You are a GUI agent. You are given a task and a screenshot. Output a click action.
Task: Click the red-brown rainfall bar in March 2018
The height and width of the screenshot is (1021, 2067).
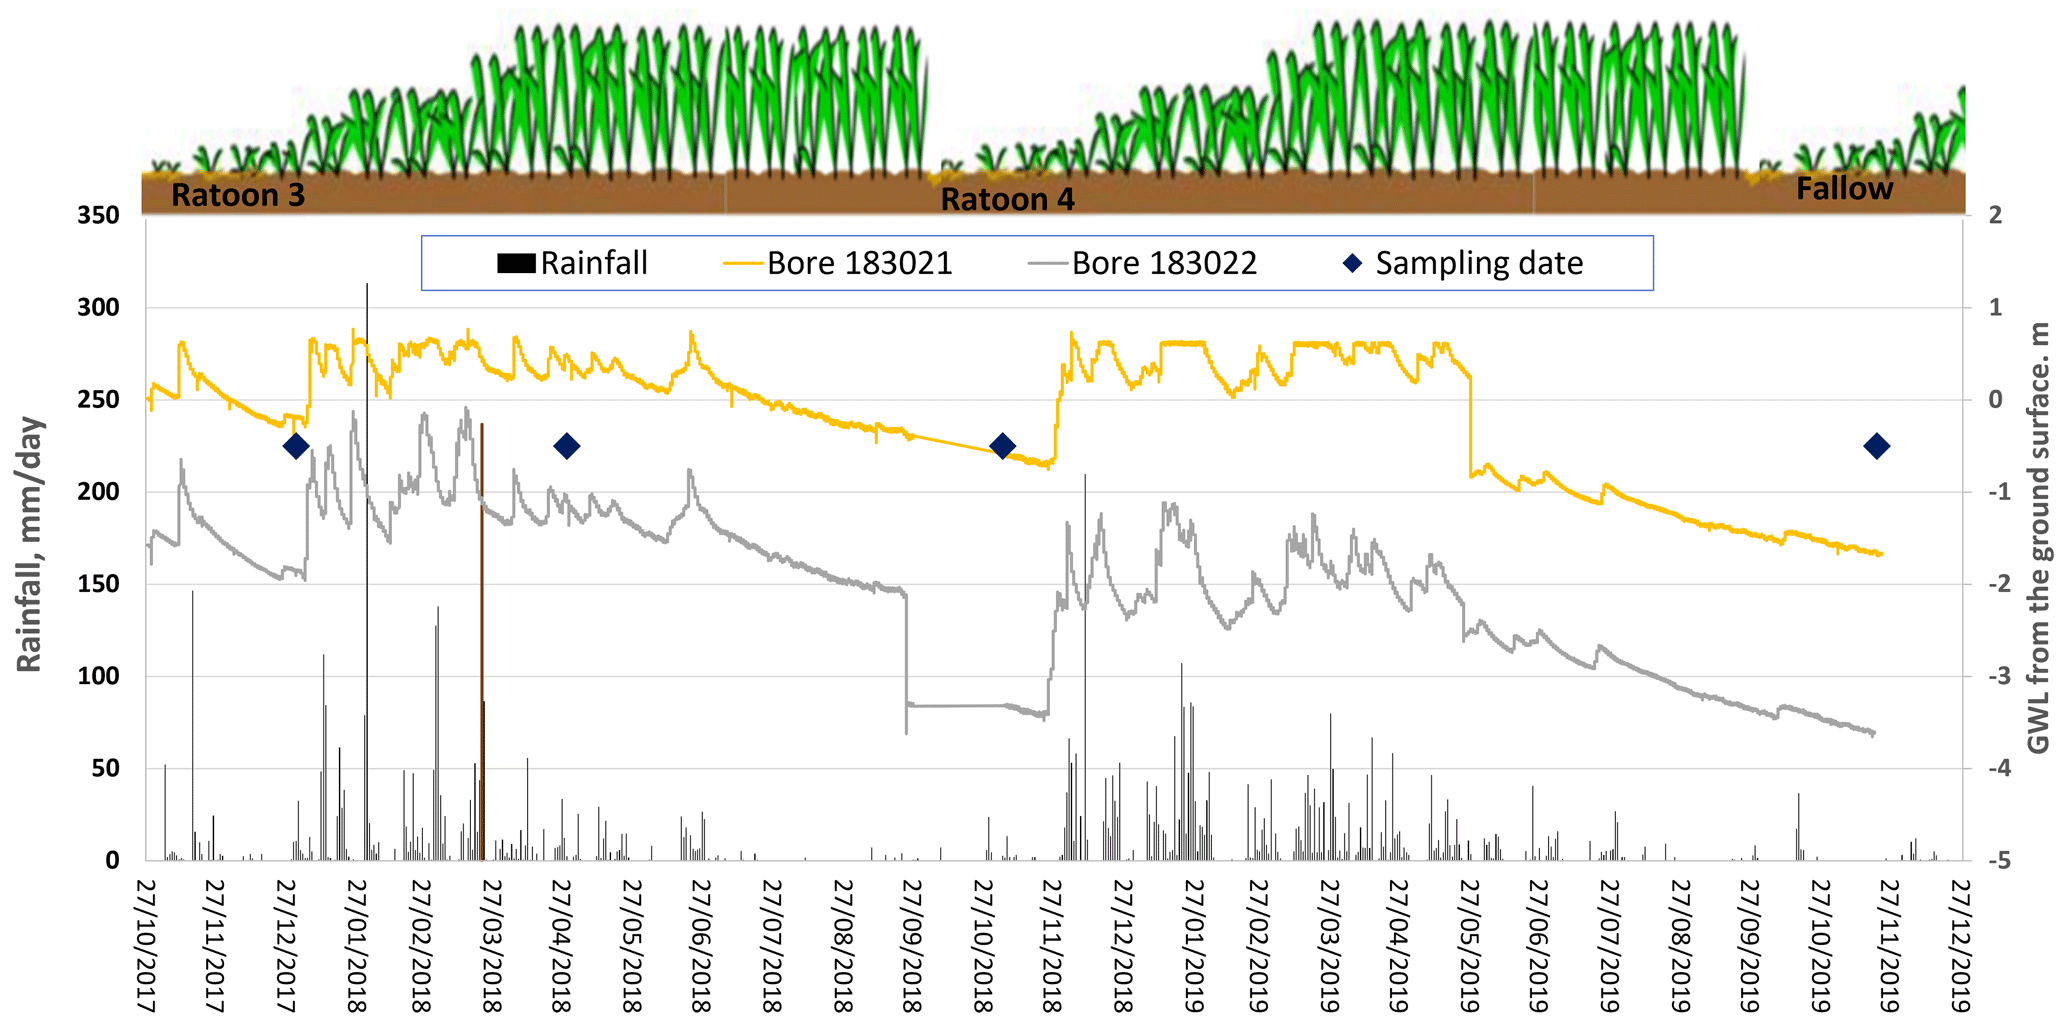tap(482, 640)
